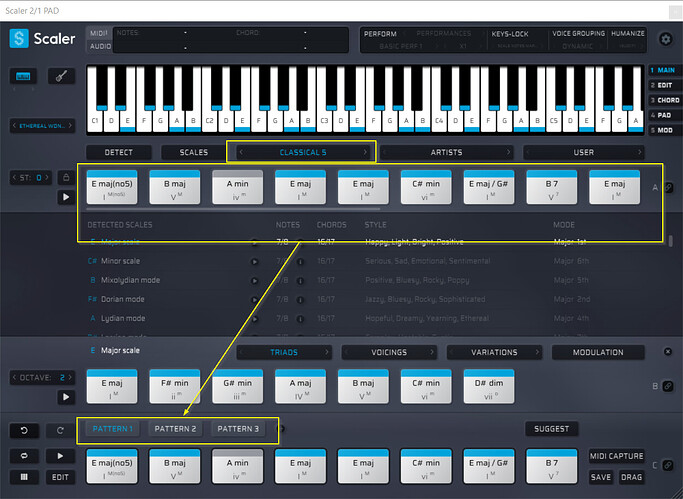Viewport: 683px width, 499px height.
Task: Click the MODULATION button
Action: click(x=598, y=352)
